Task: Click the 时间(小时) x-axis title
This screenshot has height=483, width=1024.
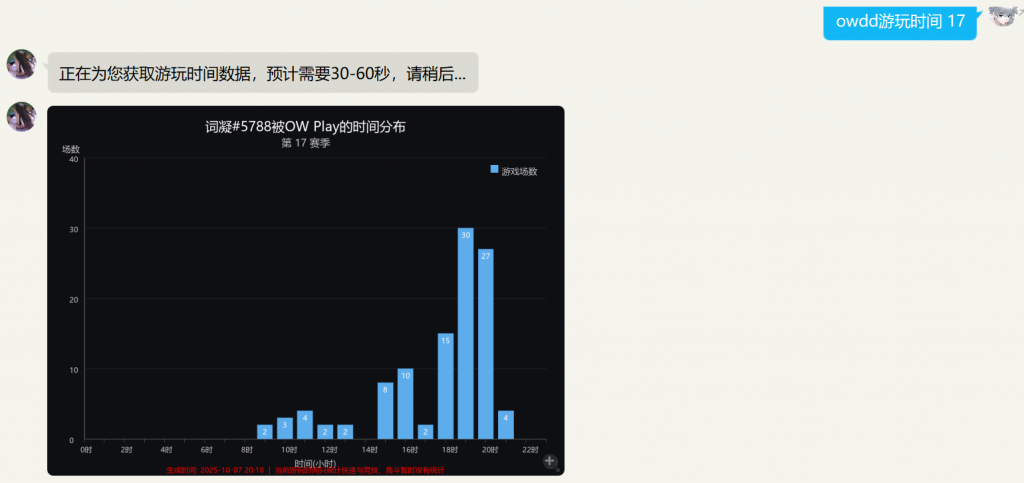Action: pos(315,462)
